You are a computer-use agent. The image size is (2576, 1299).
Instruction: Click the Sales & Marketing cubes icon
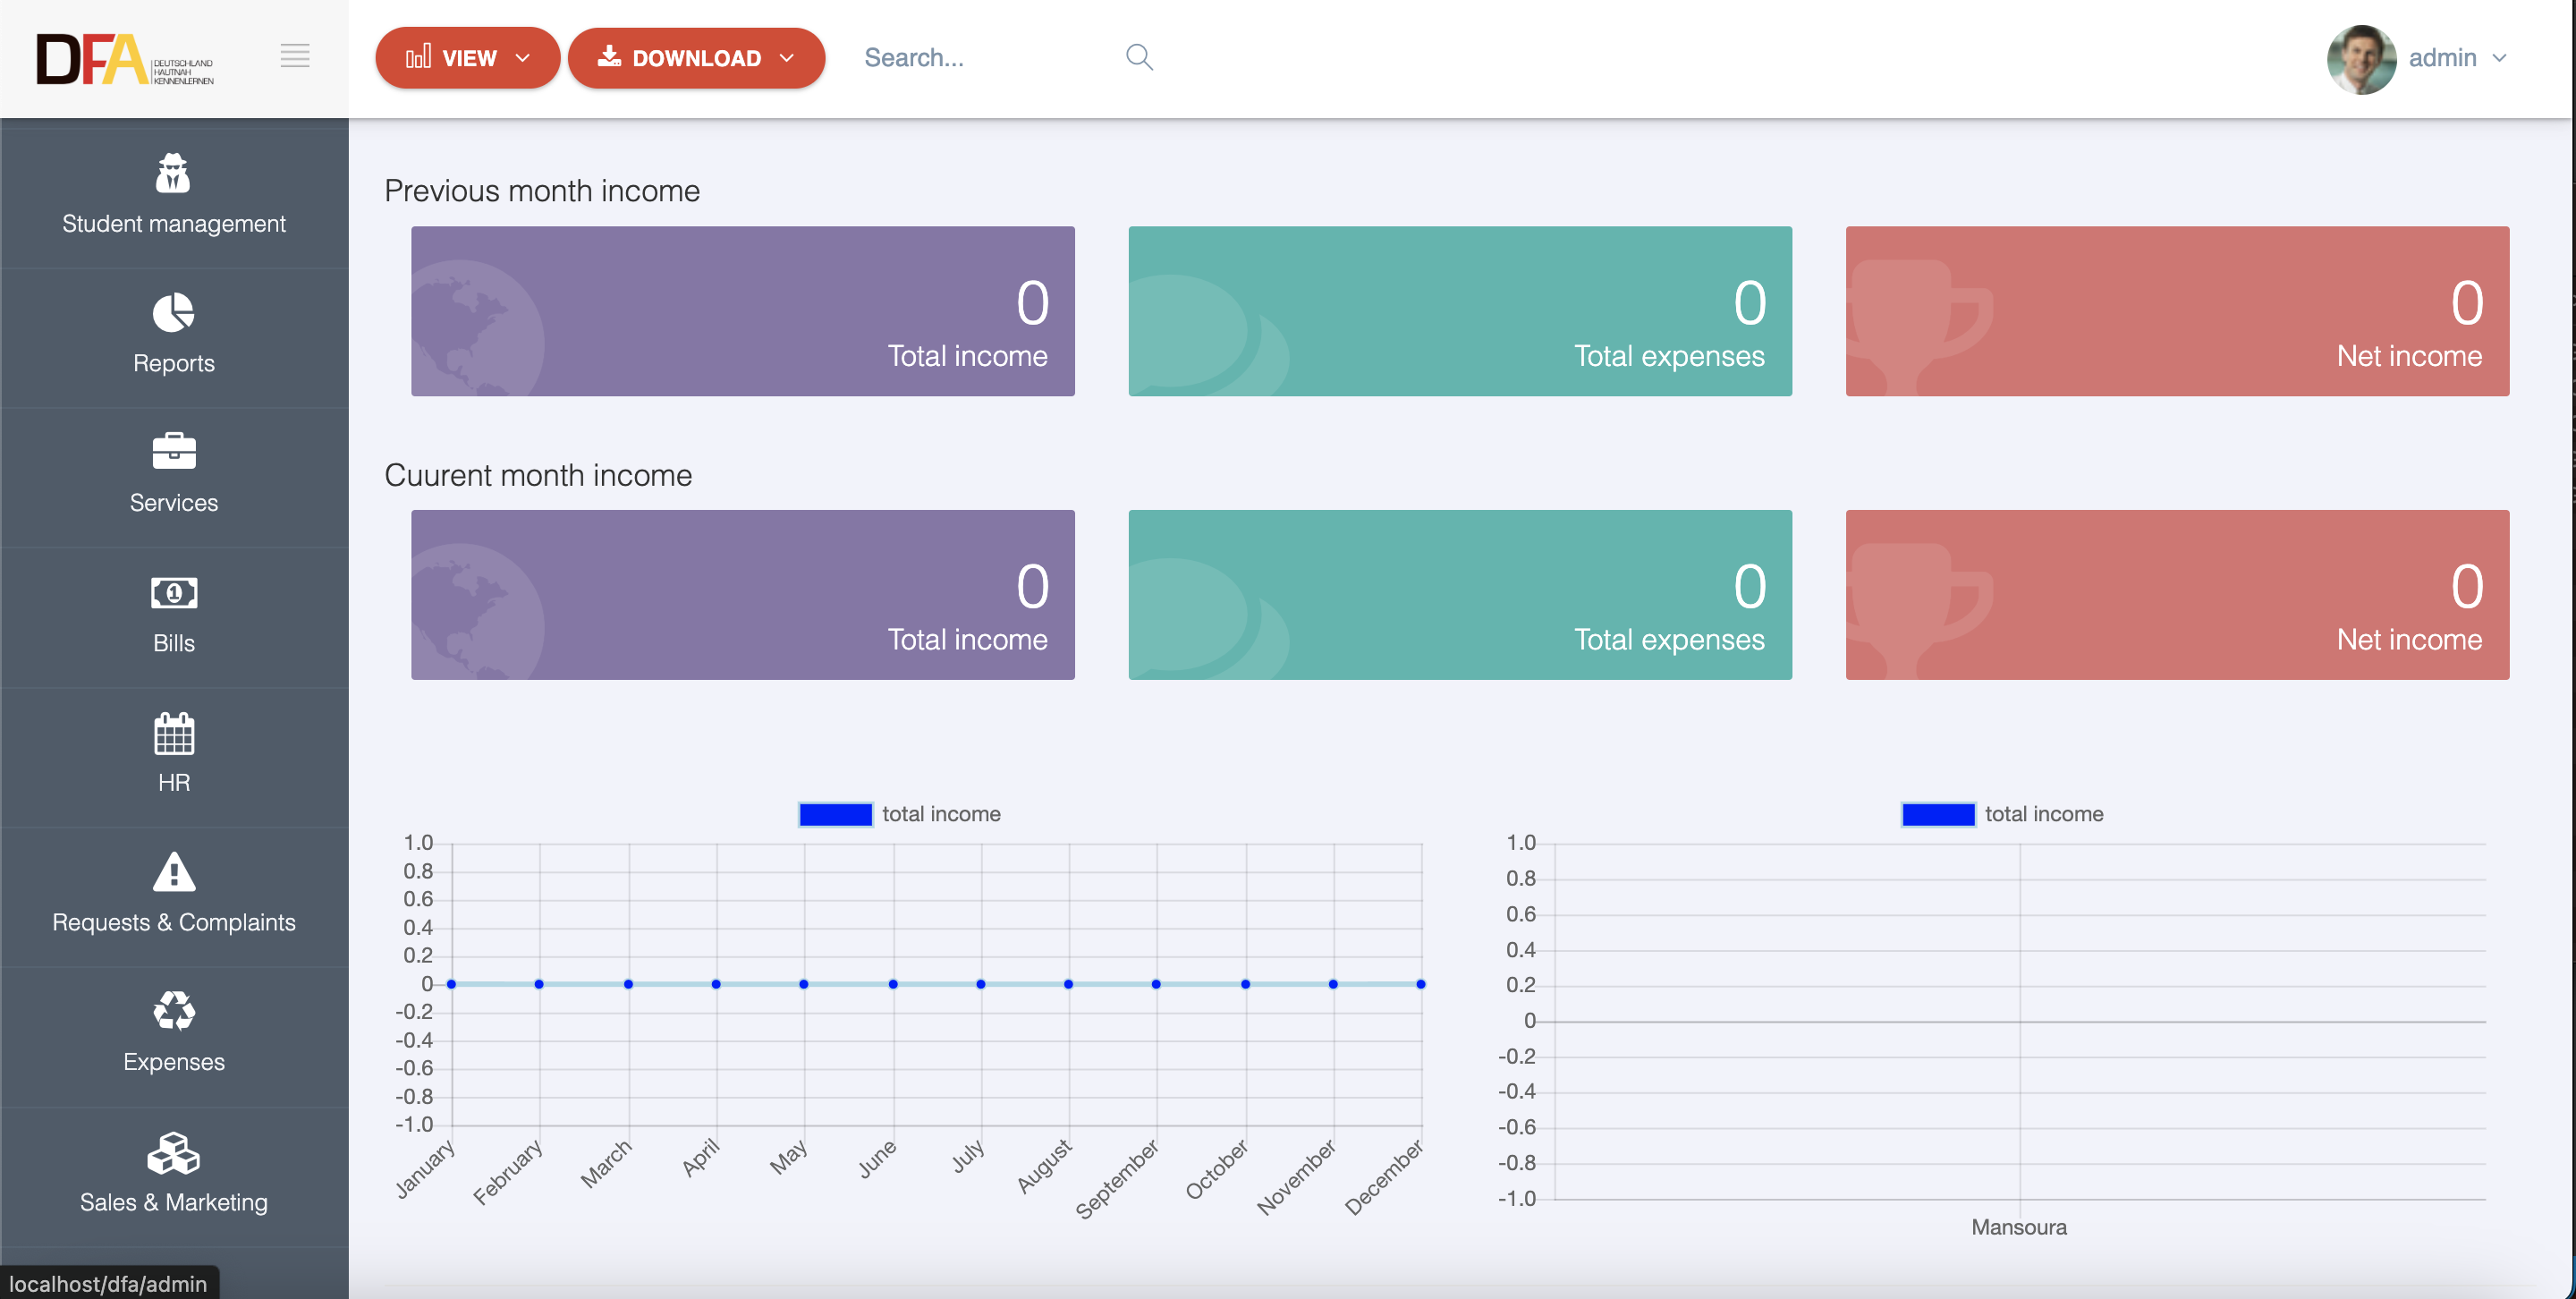coord(173,1152)
